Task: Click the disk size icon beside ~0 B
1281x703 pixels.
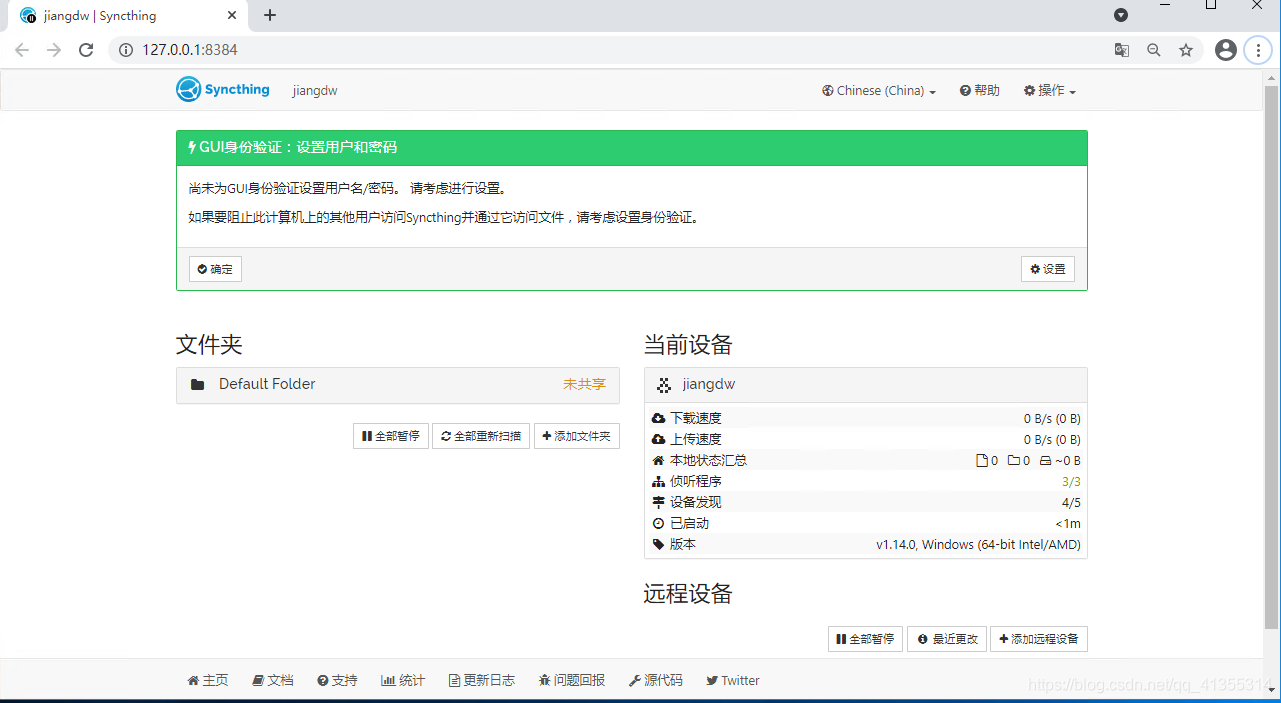Action: 1045,460
